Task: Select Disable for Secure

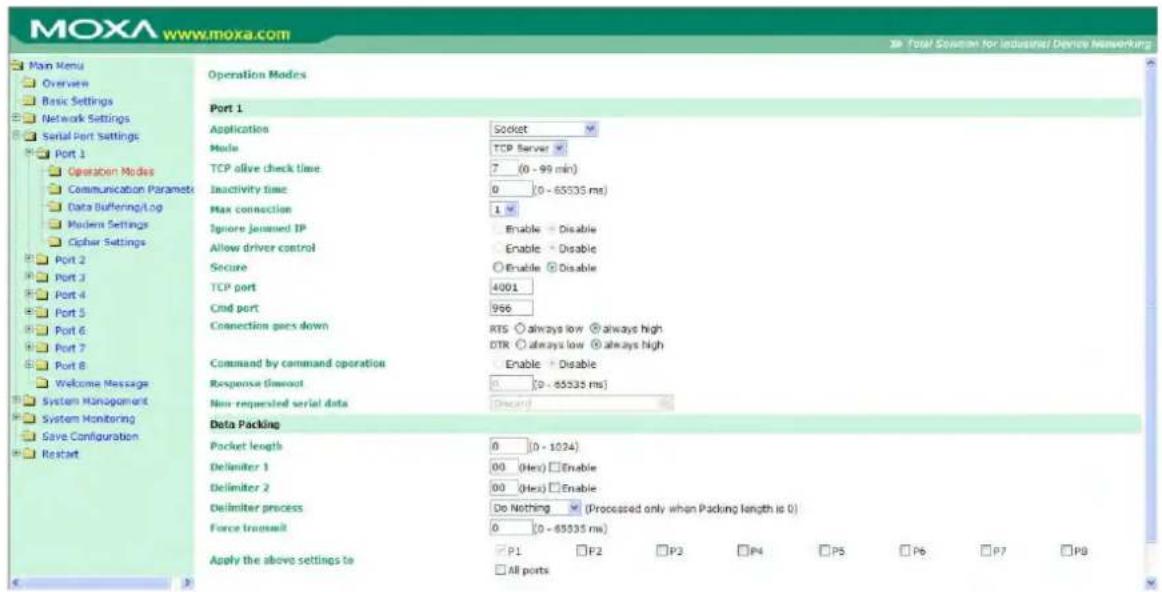Action: 551,267
